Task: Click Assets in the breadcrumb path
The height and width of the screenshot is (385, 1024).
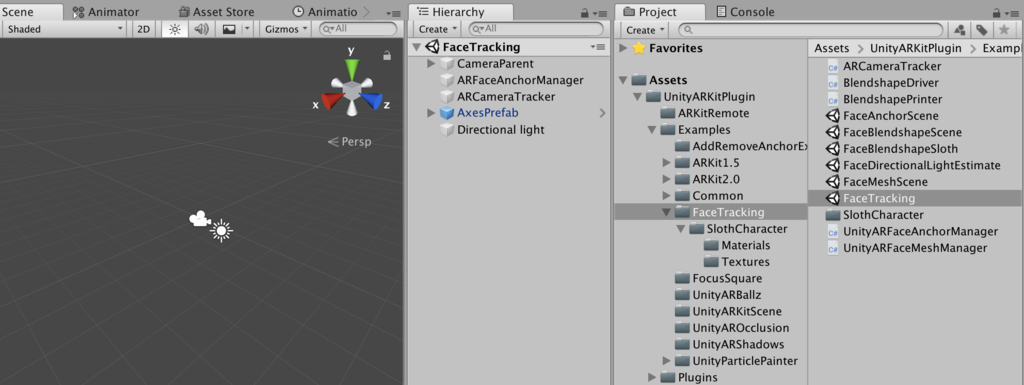Action: pyautogui.click(x=831, y=48)
